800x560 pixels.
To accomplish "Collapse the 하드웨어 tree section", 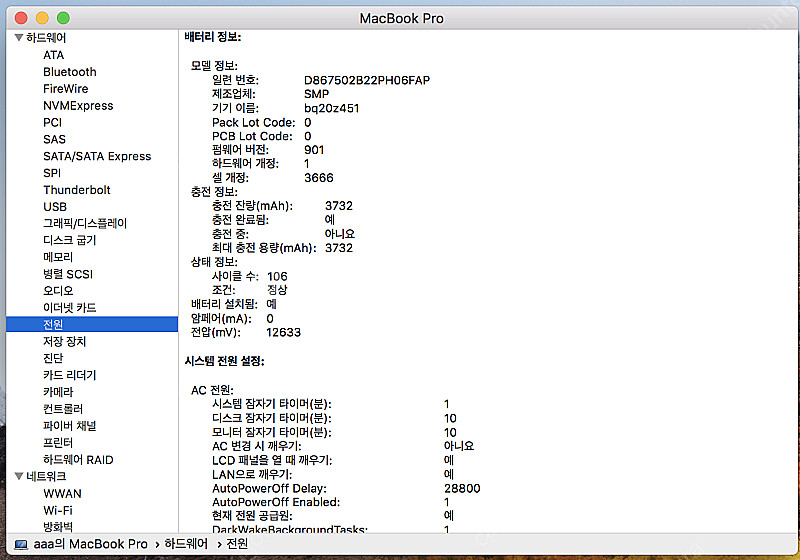I will (x=19, y=37).
